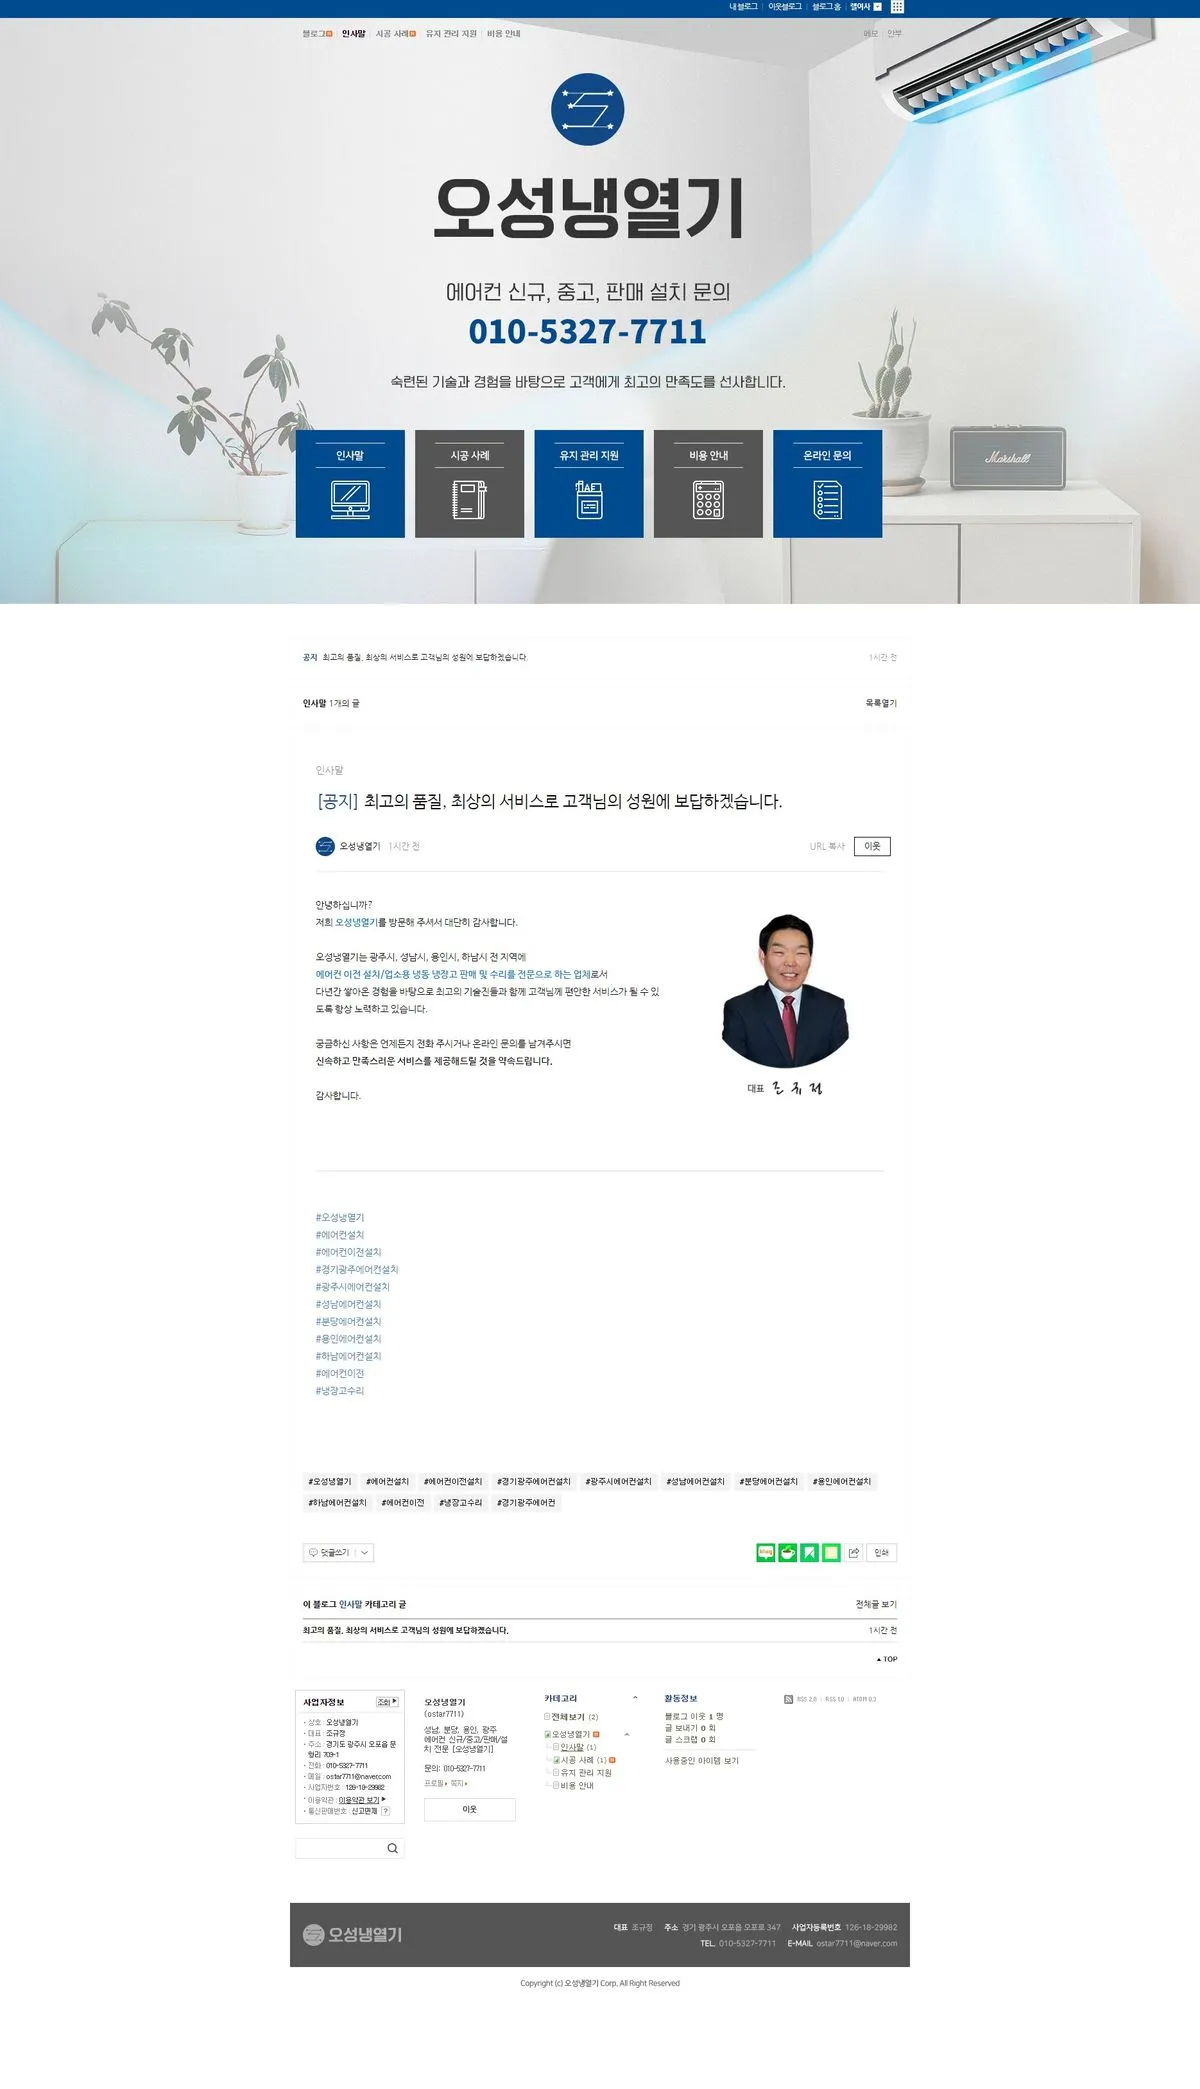The image size is (1200, 2089).
Task: Click the 댓글쓰기 comment button
Action: [329, 1552]
